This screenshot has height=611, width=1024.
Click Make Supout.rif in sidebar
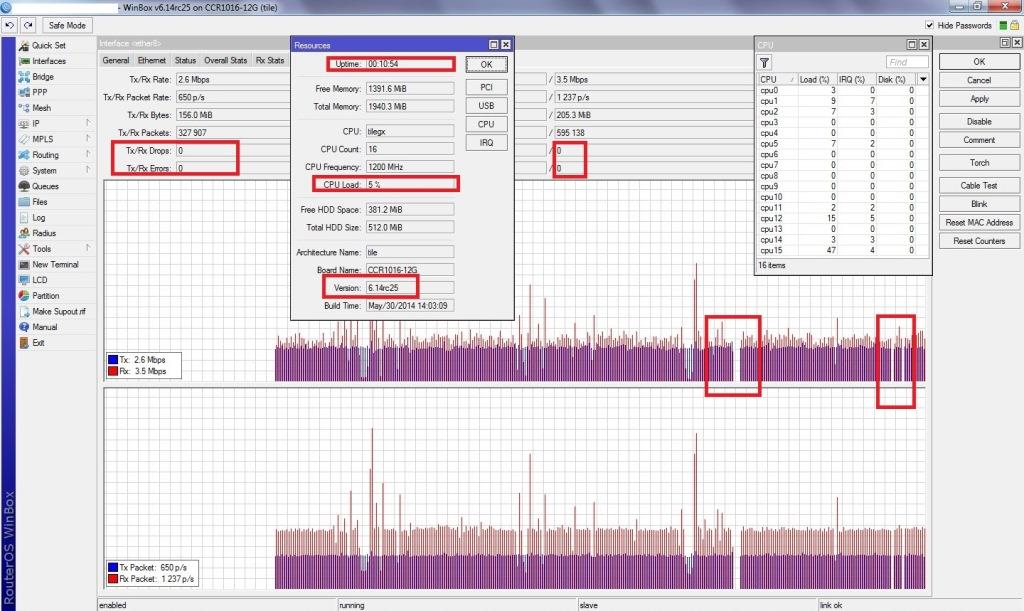pos(59,312)
